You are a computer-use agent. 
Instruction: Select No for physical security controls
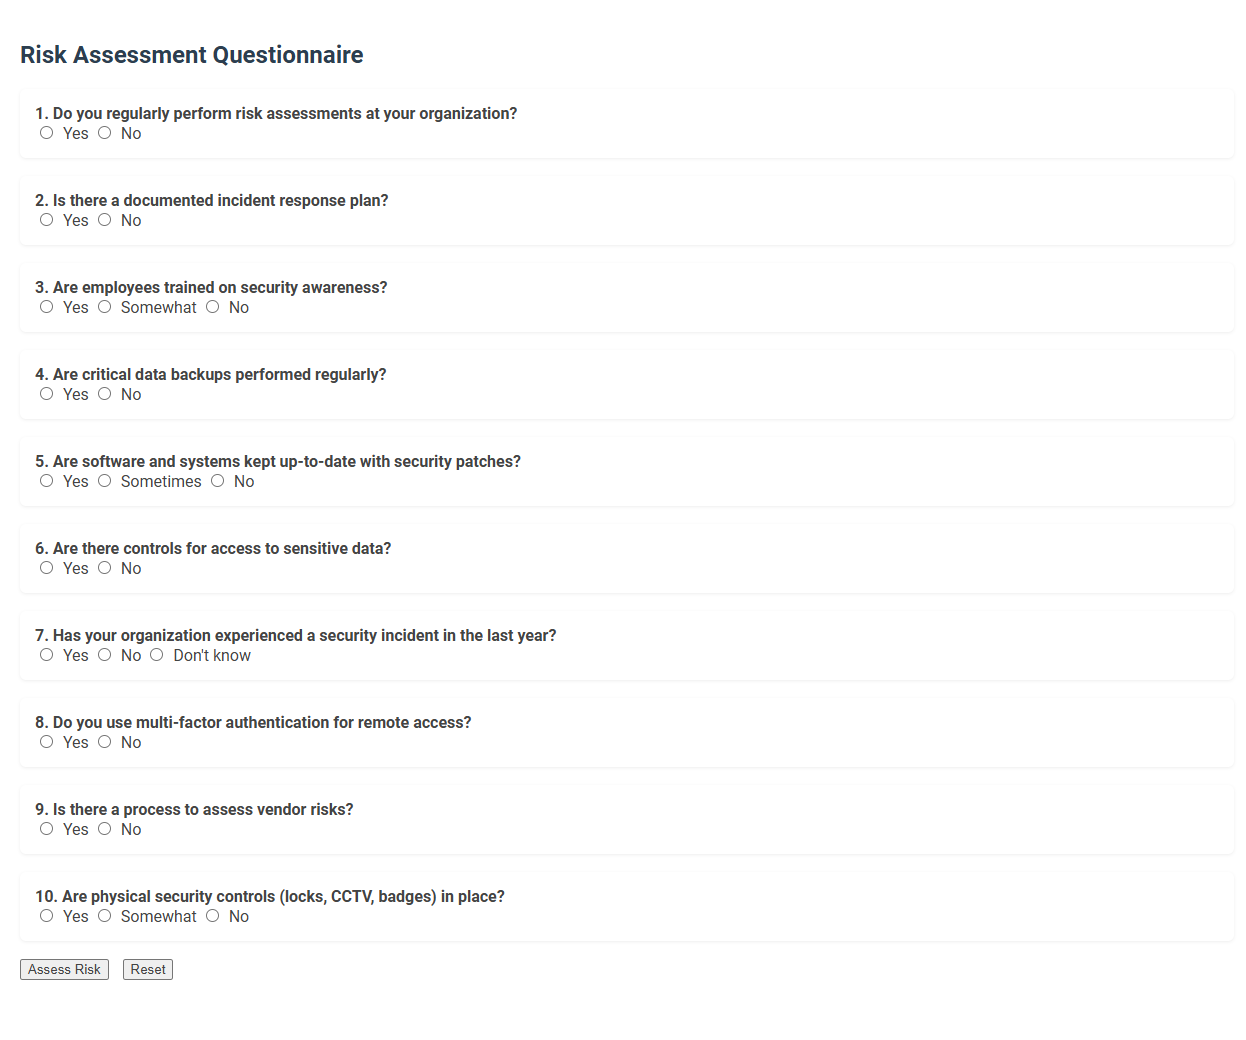(x=212, y=915)
